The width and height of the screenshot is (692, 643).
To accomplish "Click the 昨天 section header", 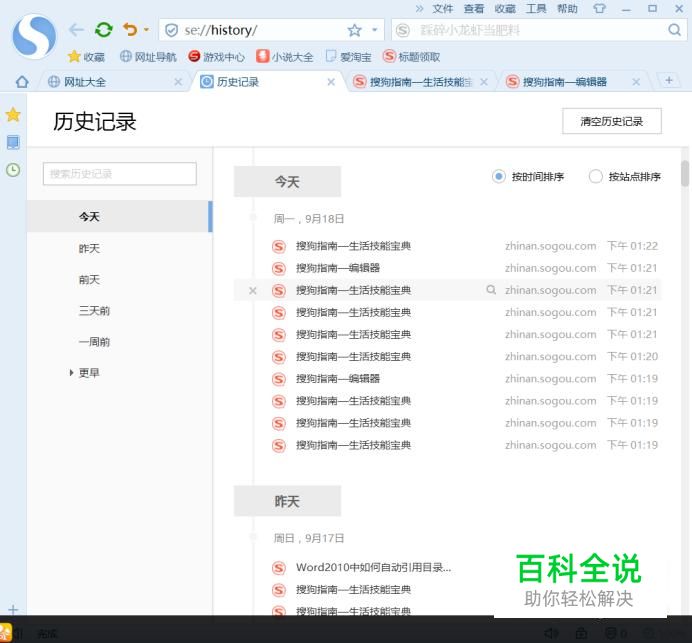I will [x=287, y=501].
